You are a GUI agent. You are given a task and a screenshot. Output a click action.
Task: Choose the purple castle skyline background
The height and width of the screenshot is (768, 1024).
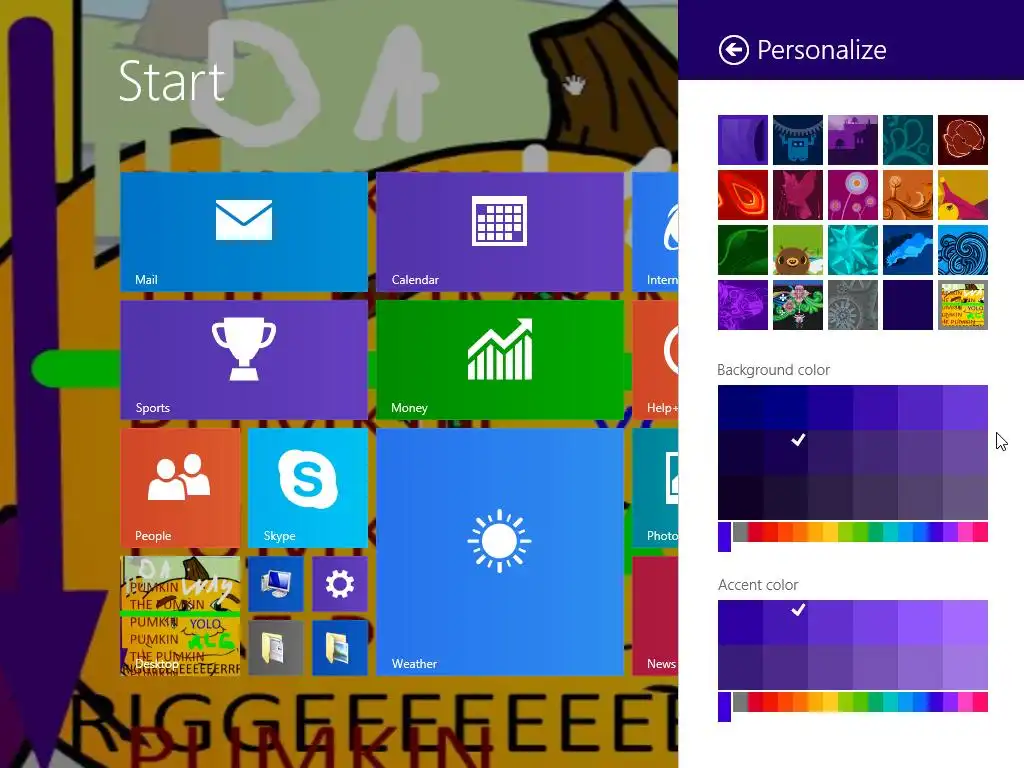click(x=853, y=140)
